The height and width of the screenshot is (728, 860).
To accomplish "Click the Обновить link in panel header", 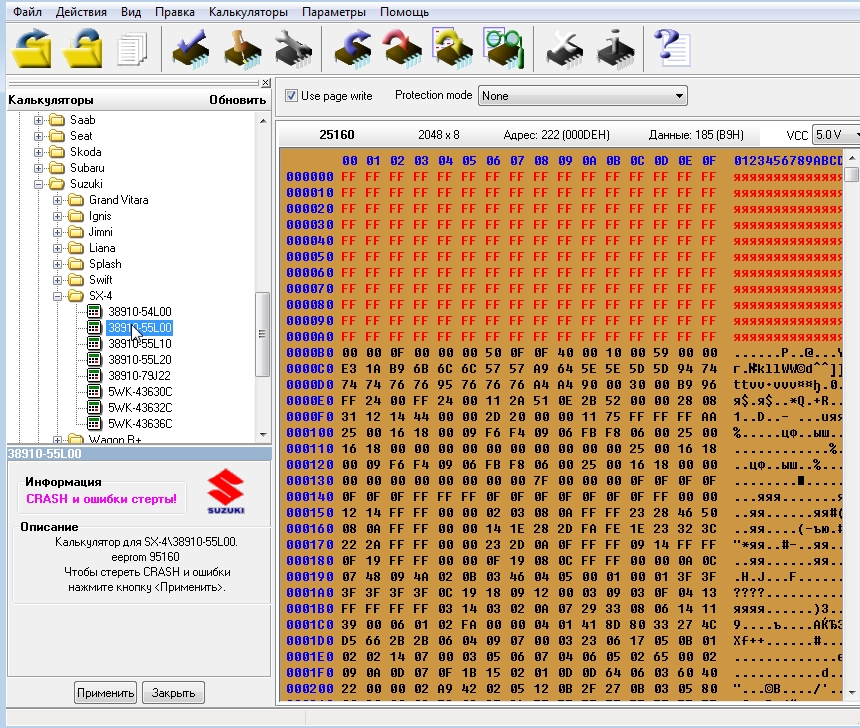I will pyautogui.click(x=237, y=100).
